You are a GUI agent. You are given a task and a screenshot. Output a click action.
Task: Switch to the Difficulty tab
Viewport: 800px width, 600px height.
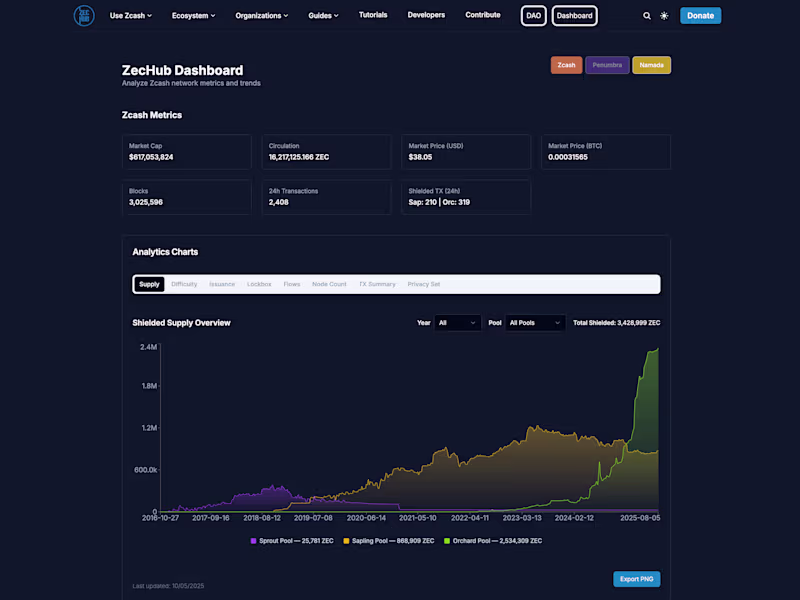point(184,284)
